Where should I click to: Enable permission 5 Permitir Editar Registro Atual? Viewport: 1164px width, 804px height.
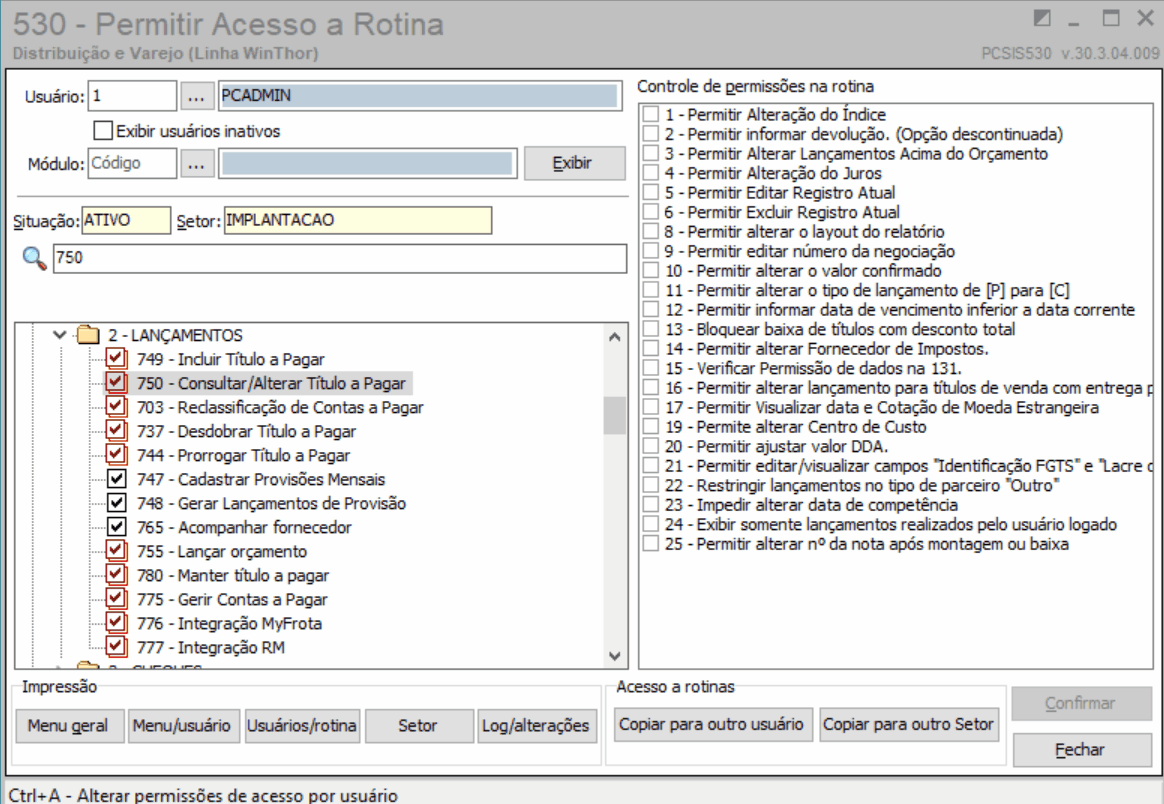coord(651,192)
